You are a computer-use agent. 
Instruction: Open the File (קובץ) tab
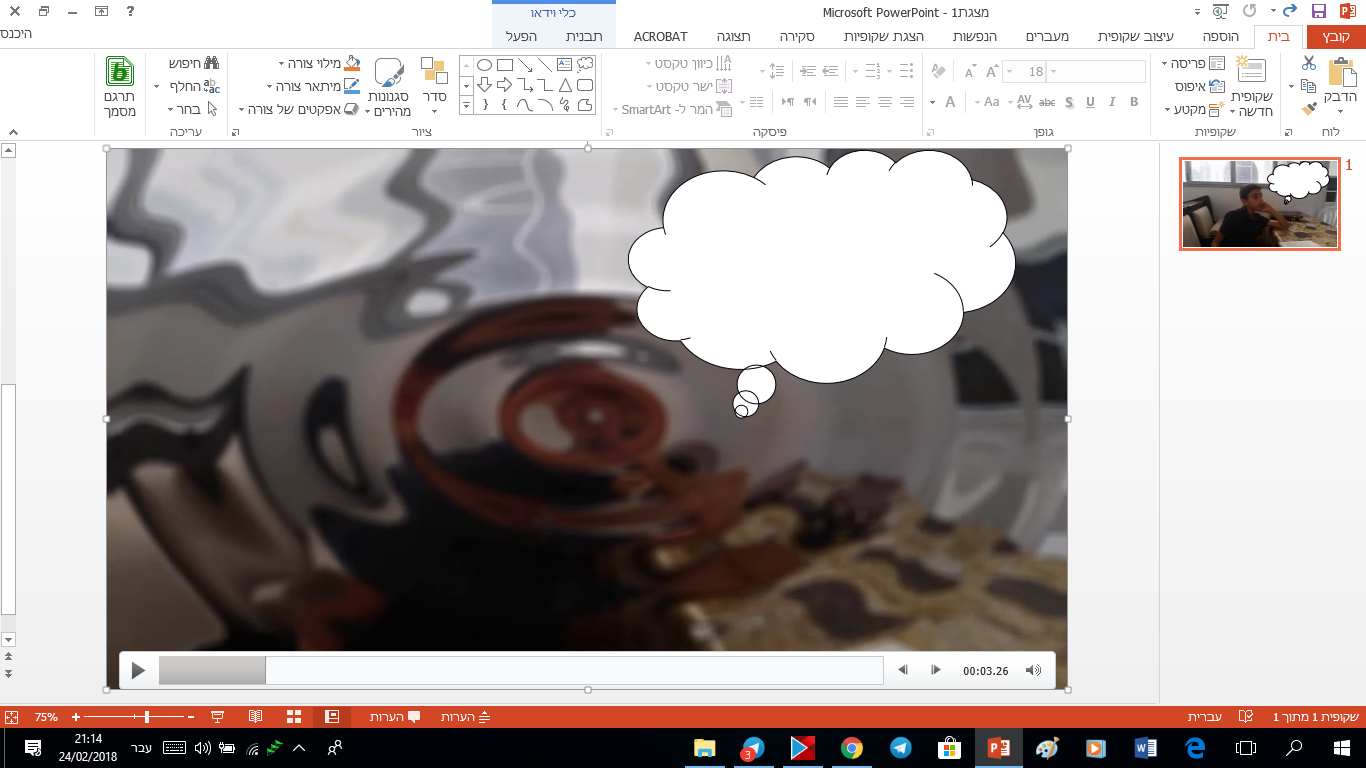point(1335,37)
